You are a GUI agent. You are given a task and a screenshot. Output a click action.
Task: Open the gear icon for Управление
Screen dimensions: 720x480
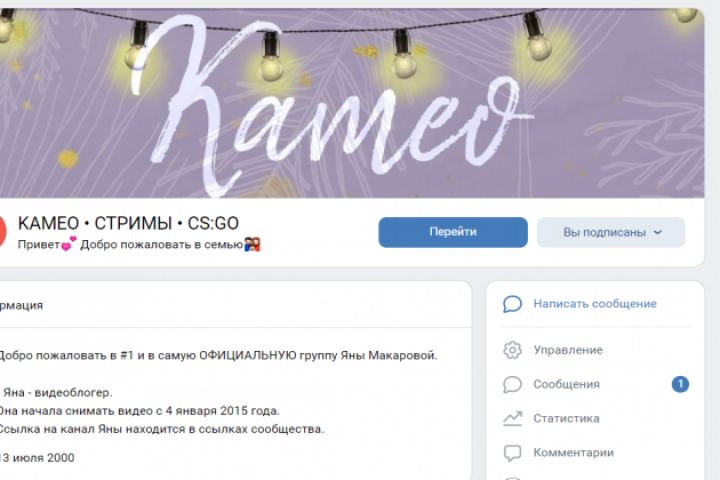pyautogui.click(x=512, y=350)
